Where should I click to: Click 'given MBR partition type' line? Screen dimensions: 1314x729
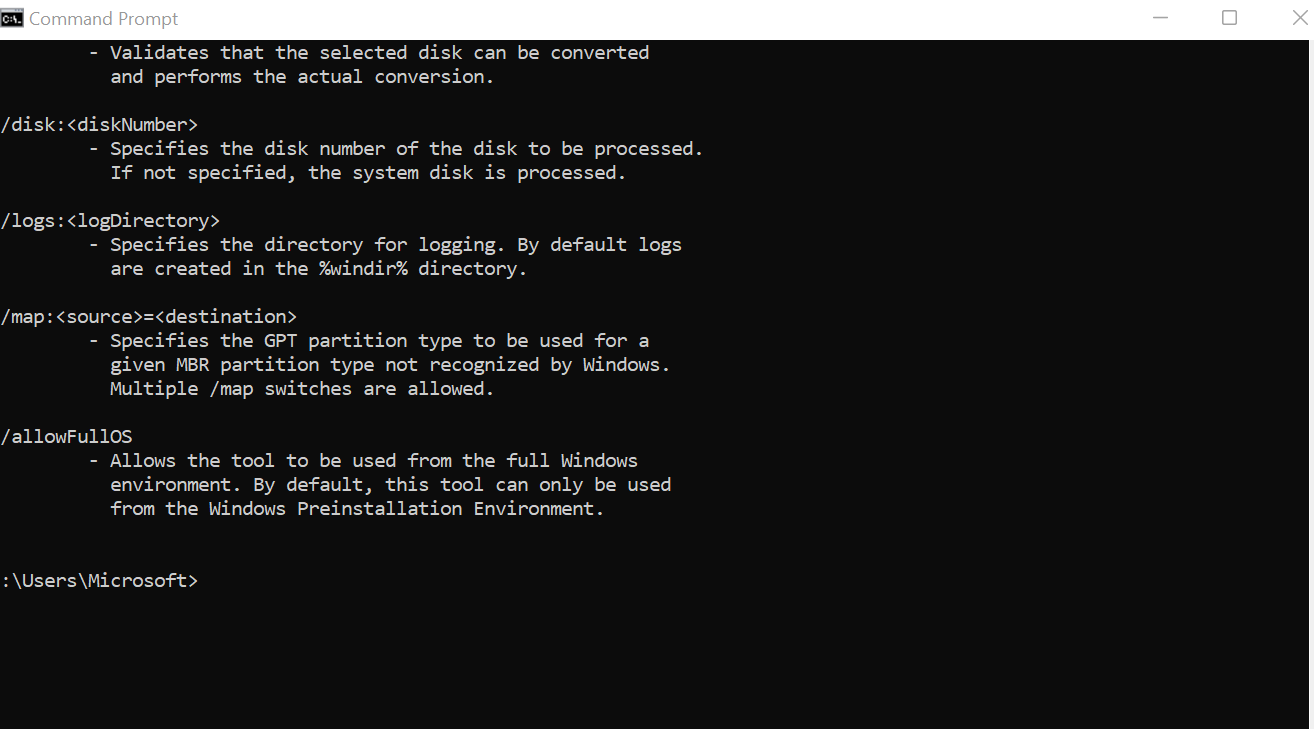390,365
